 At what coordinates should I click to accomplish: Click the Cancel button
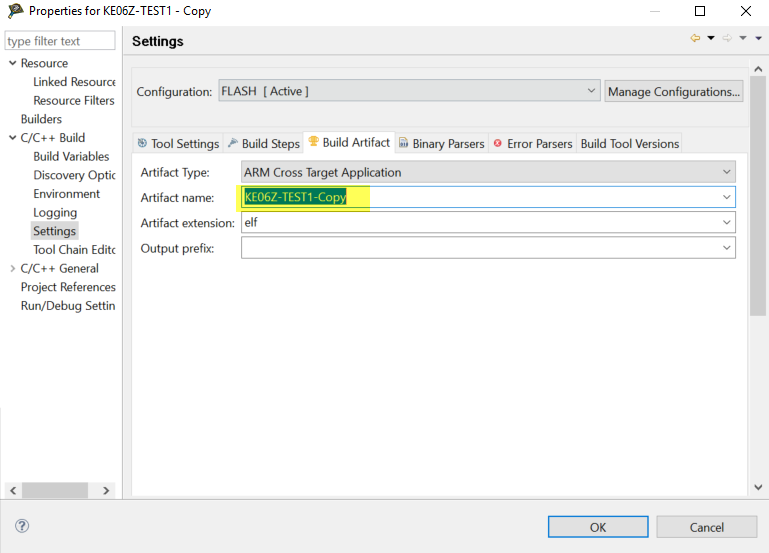706,527
